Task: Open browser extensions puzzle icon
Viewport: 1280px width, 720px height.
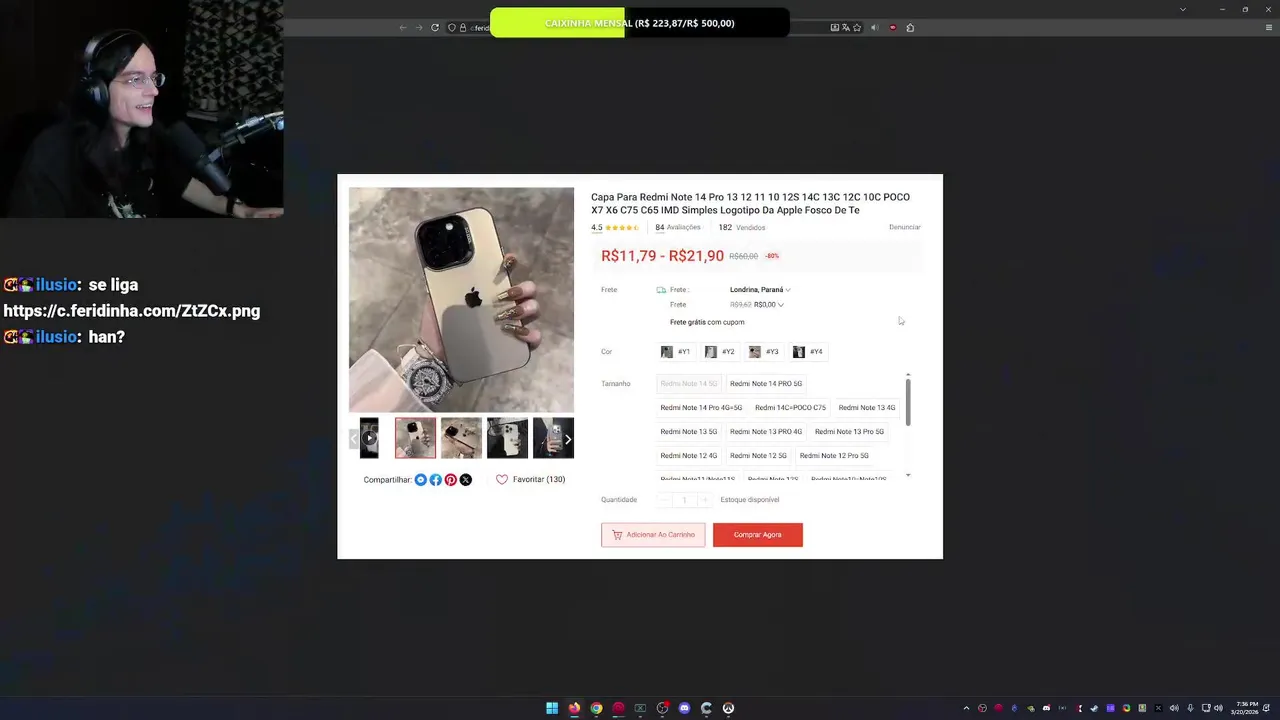Action: (x=910, y=27)
